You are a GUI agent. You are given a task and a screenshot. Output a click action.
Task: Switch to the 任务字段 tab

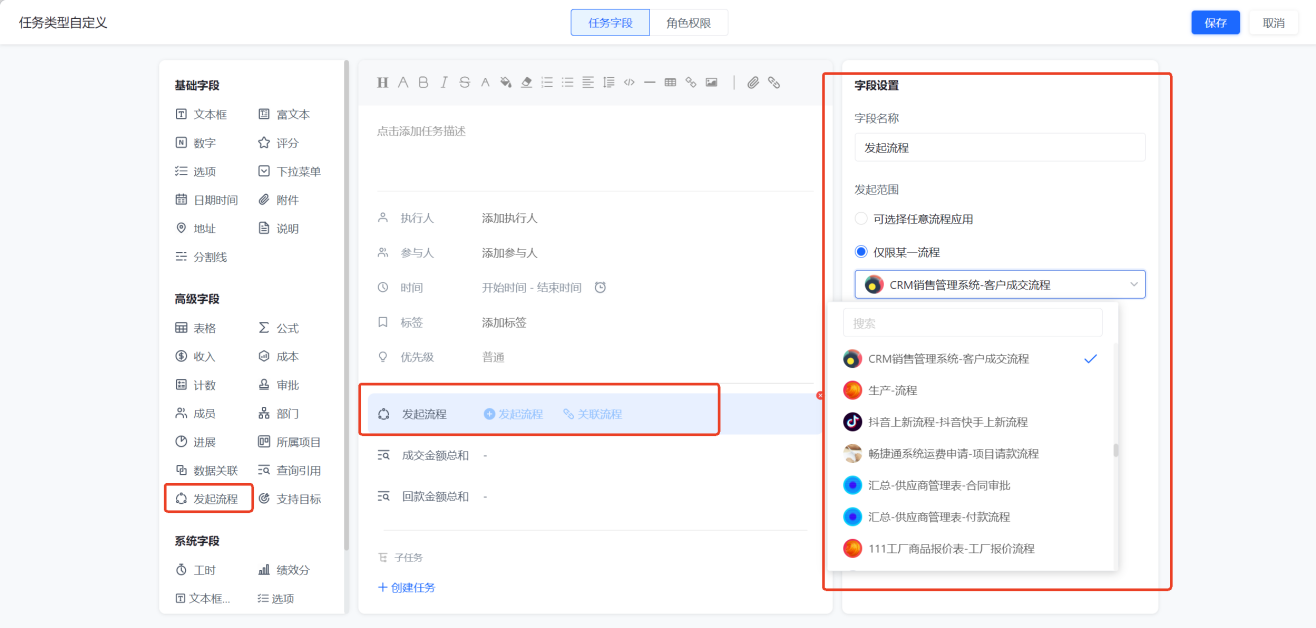pyautogui.click(x=610, y=23)
